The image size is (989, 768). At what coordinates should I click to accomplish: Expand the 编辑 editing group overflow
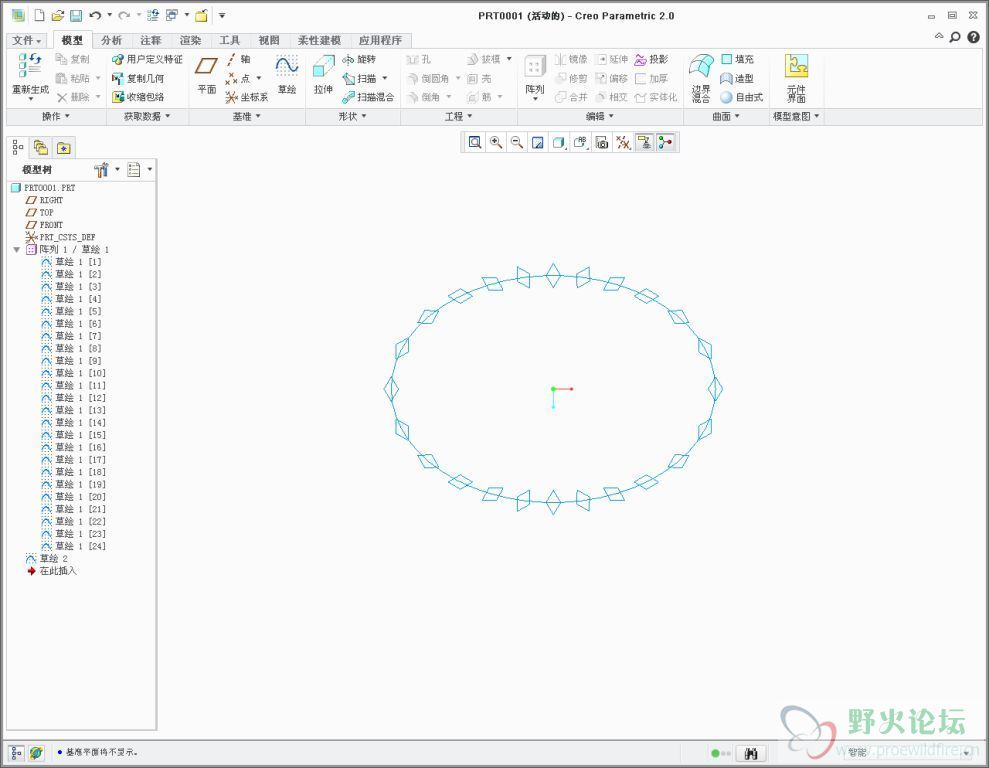click(599, 116)
